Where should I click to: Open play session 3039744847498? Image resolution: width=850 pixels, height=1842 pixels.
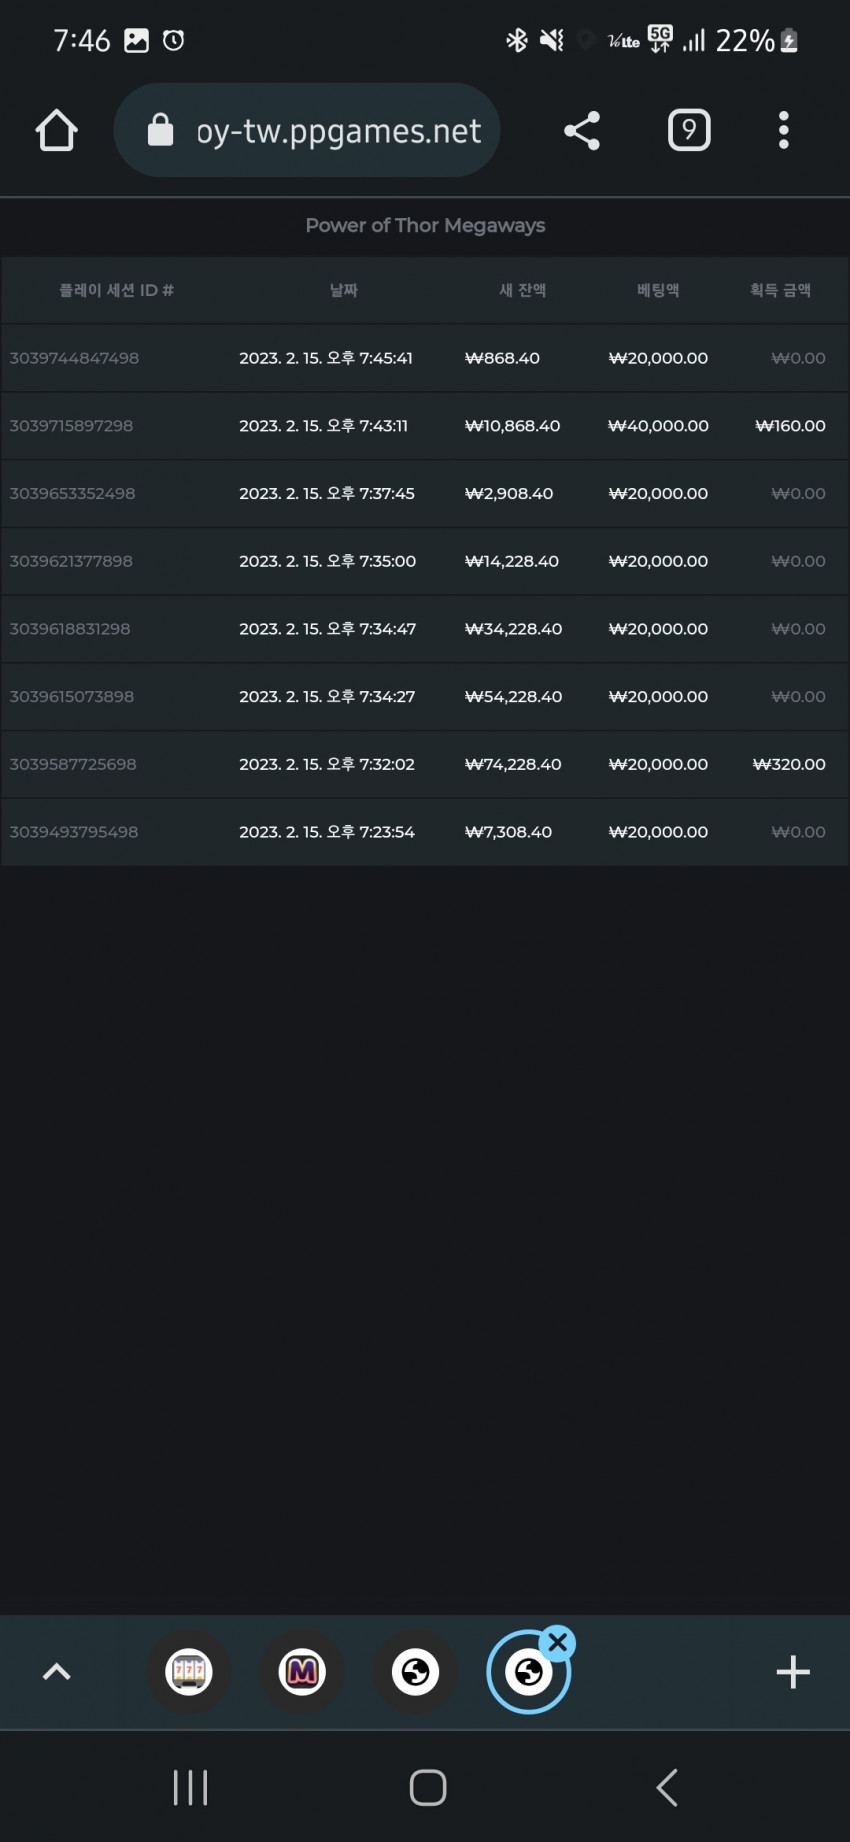click(74, 358)
